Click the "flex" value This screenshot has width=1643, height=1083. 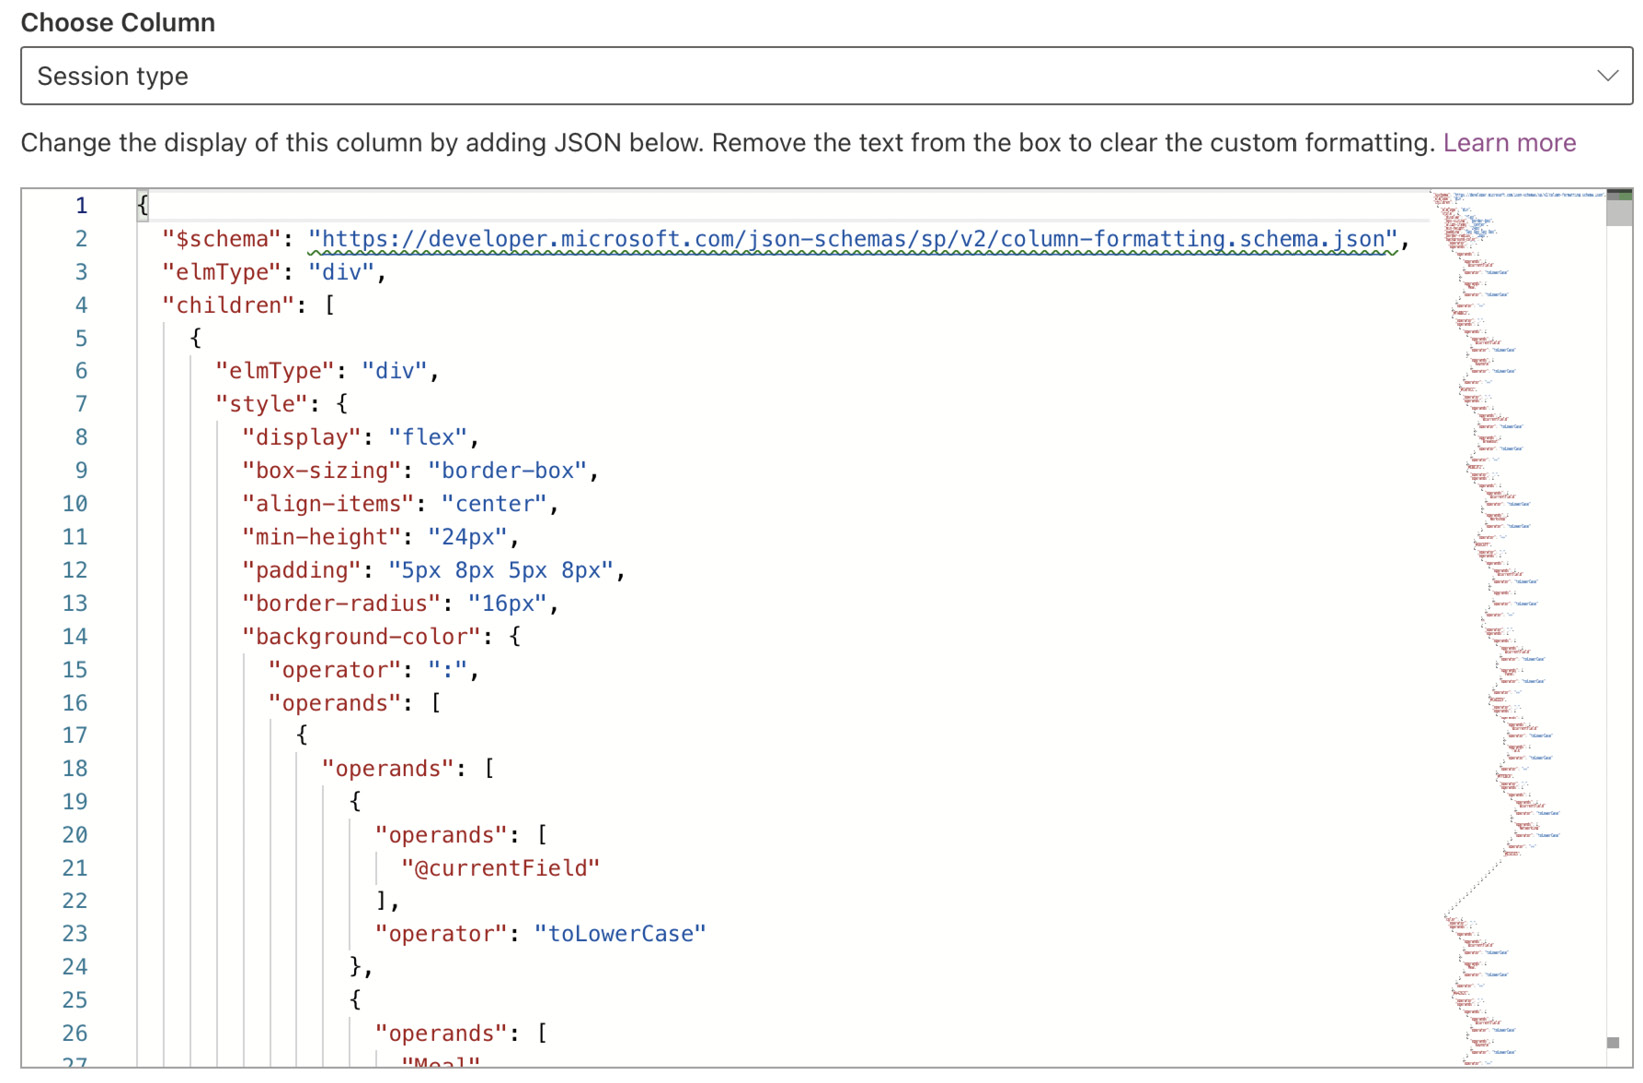[428, 437]
